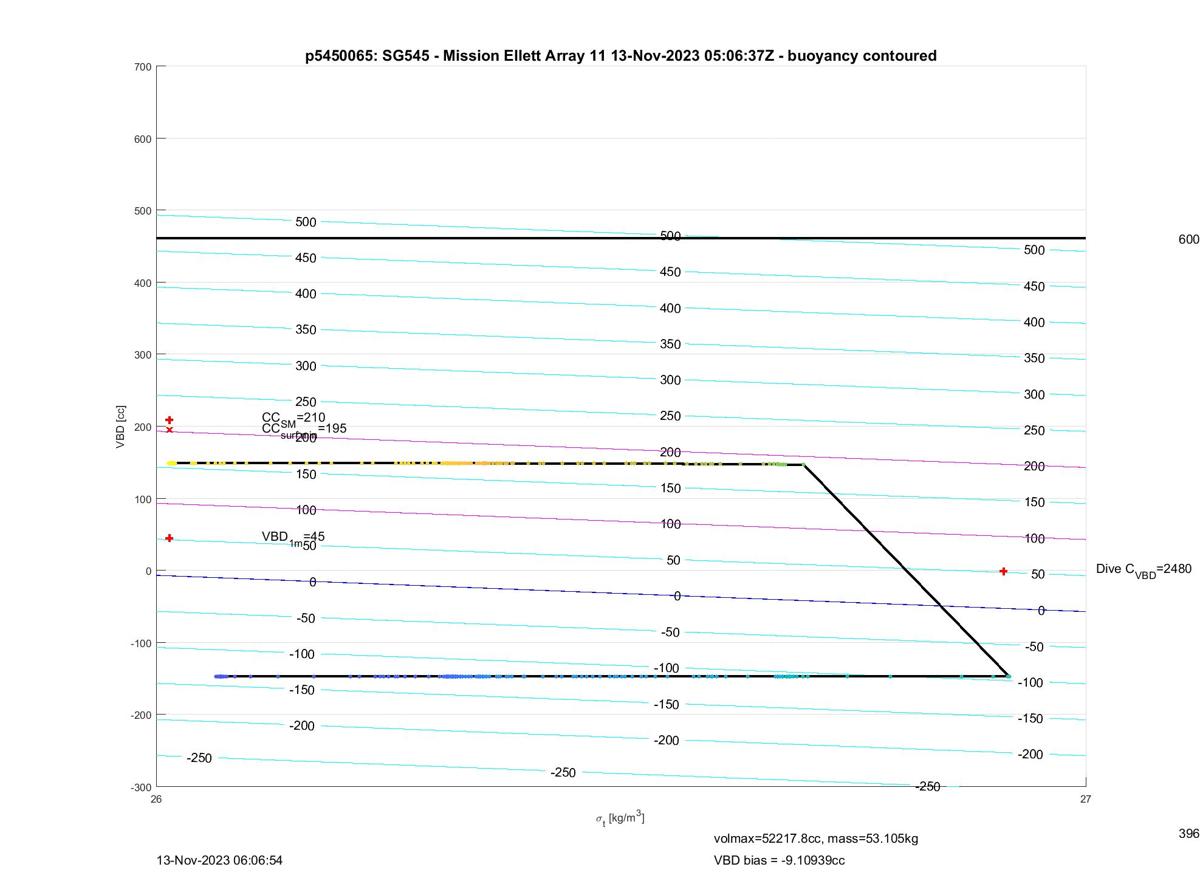
Task: Click the red plus marker beside Dive C VBD
Action: coord(1003,572)
